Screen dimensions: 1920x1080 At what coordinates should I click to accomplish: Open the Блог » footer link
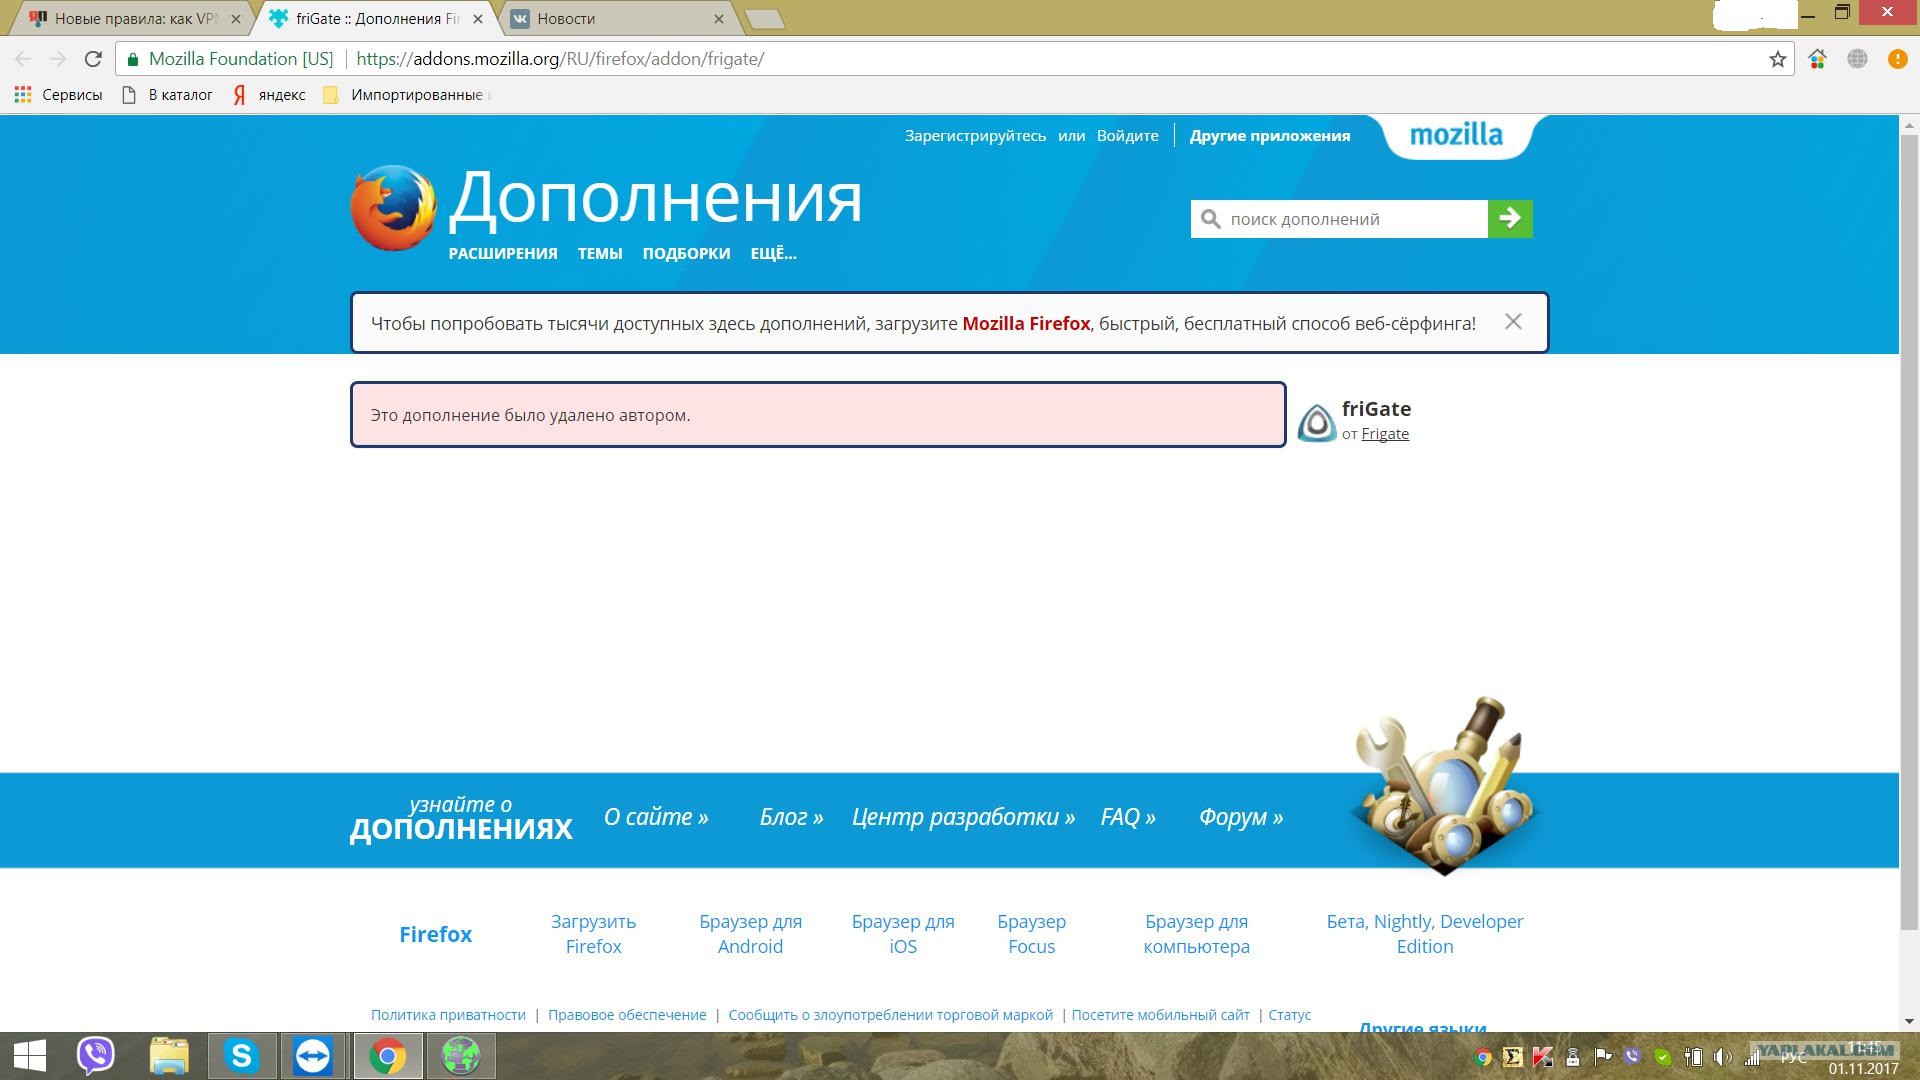pos(791,817)
